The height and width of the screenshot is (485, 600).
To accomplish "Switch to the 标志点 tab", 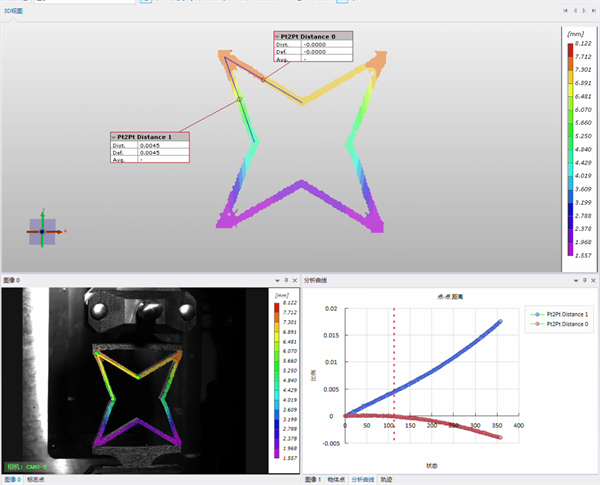I will click(x=36, y=480).
